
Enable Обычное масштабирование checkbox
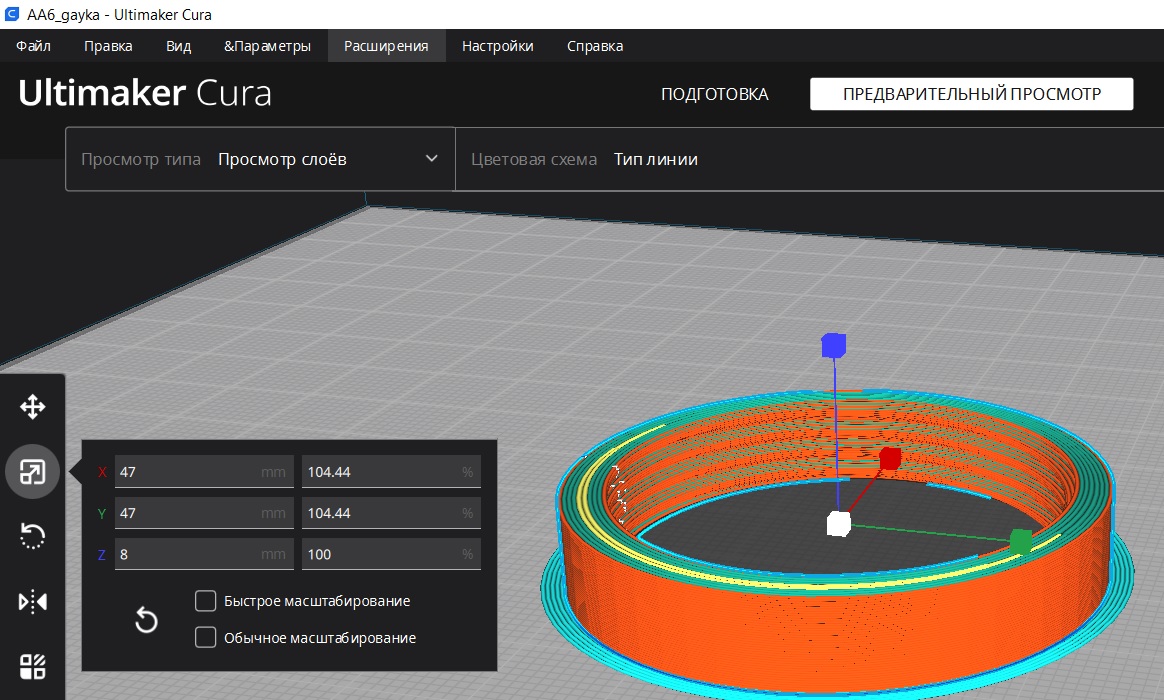coord(206,637)
